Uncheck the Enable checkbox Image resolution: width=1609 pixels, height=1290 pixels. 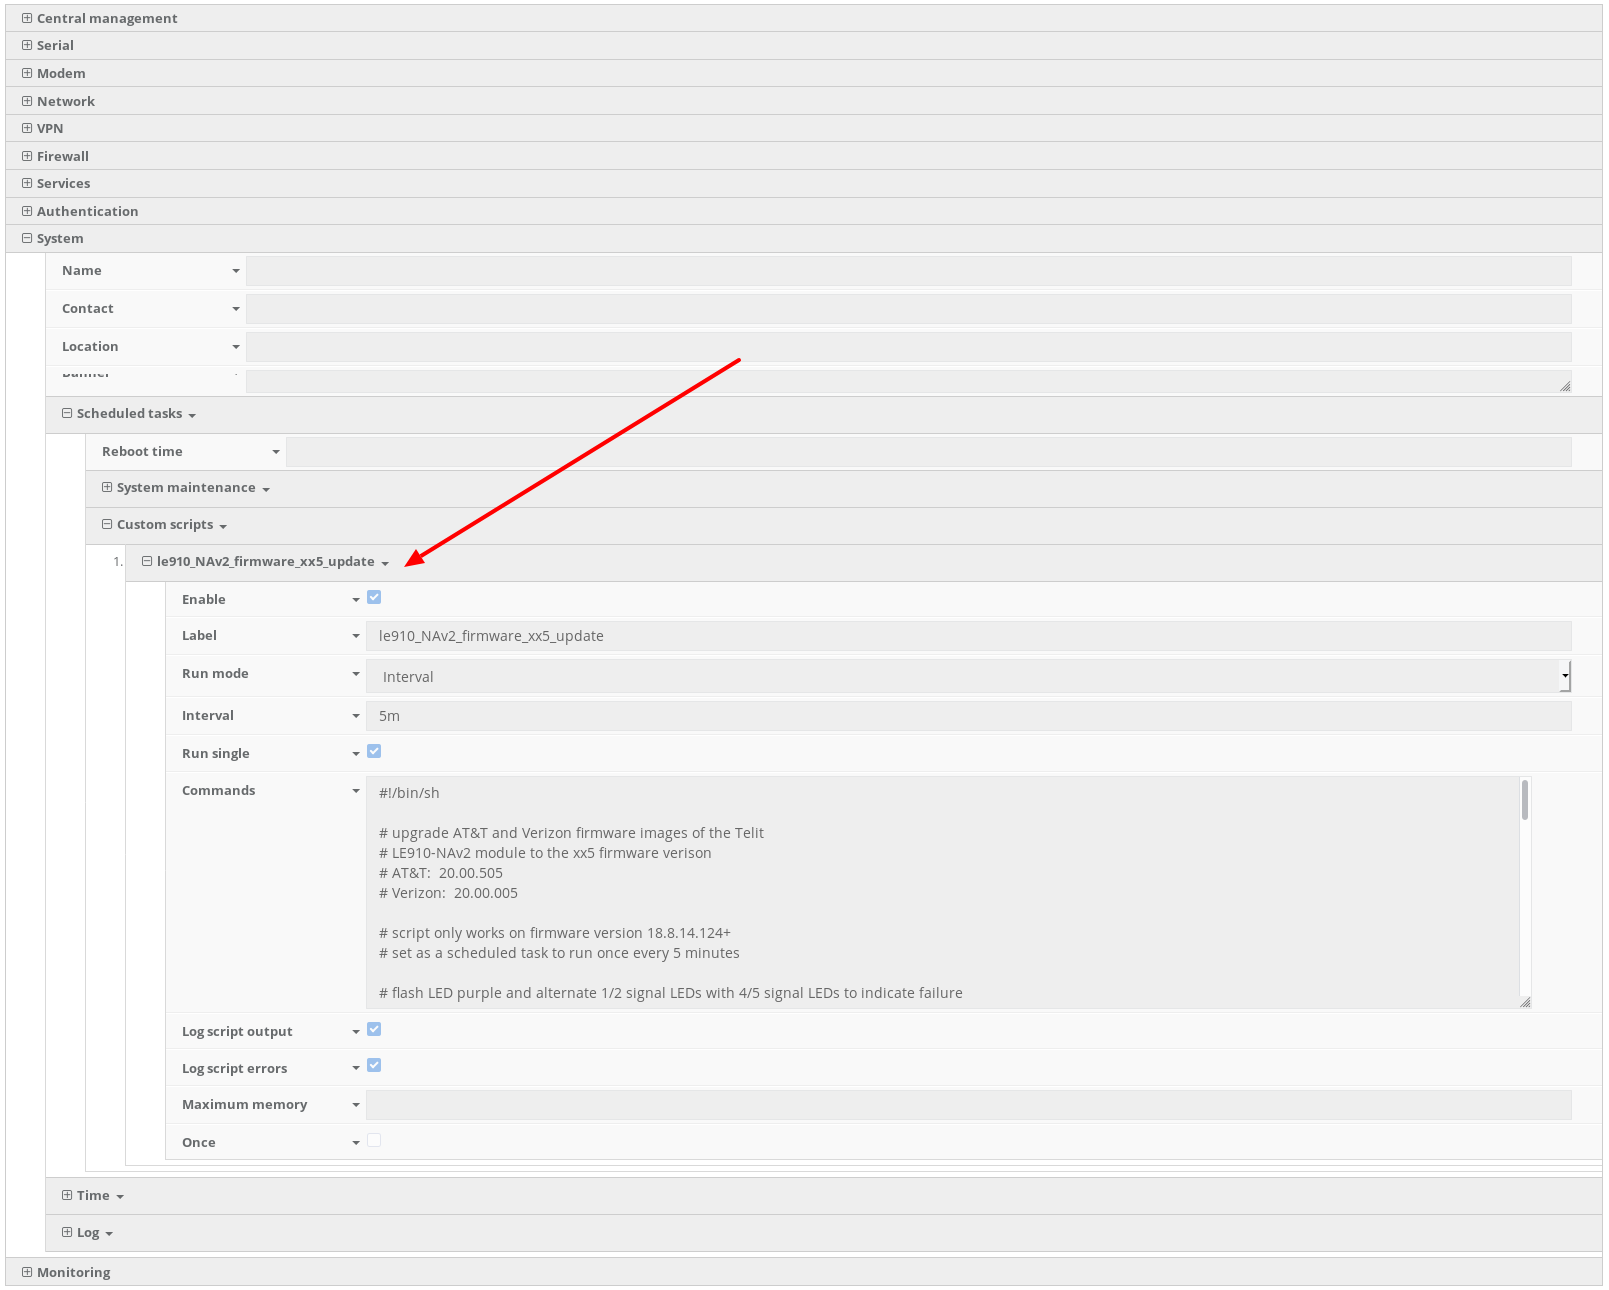pos(374,597)
